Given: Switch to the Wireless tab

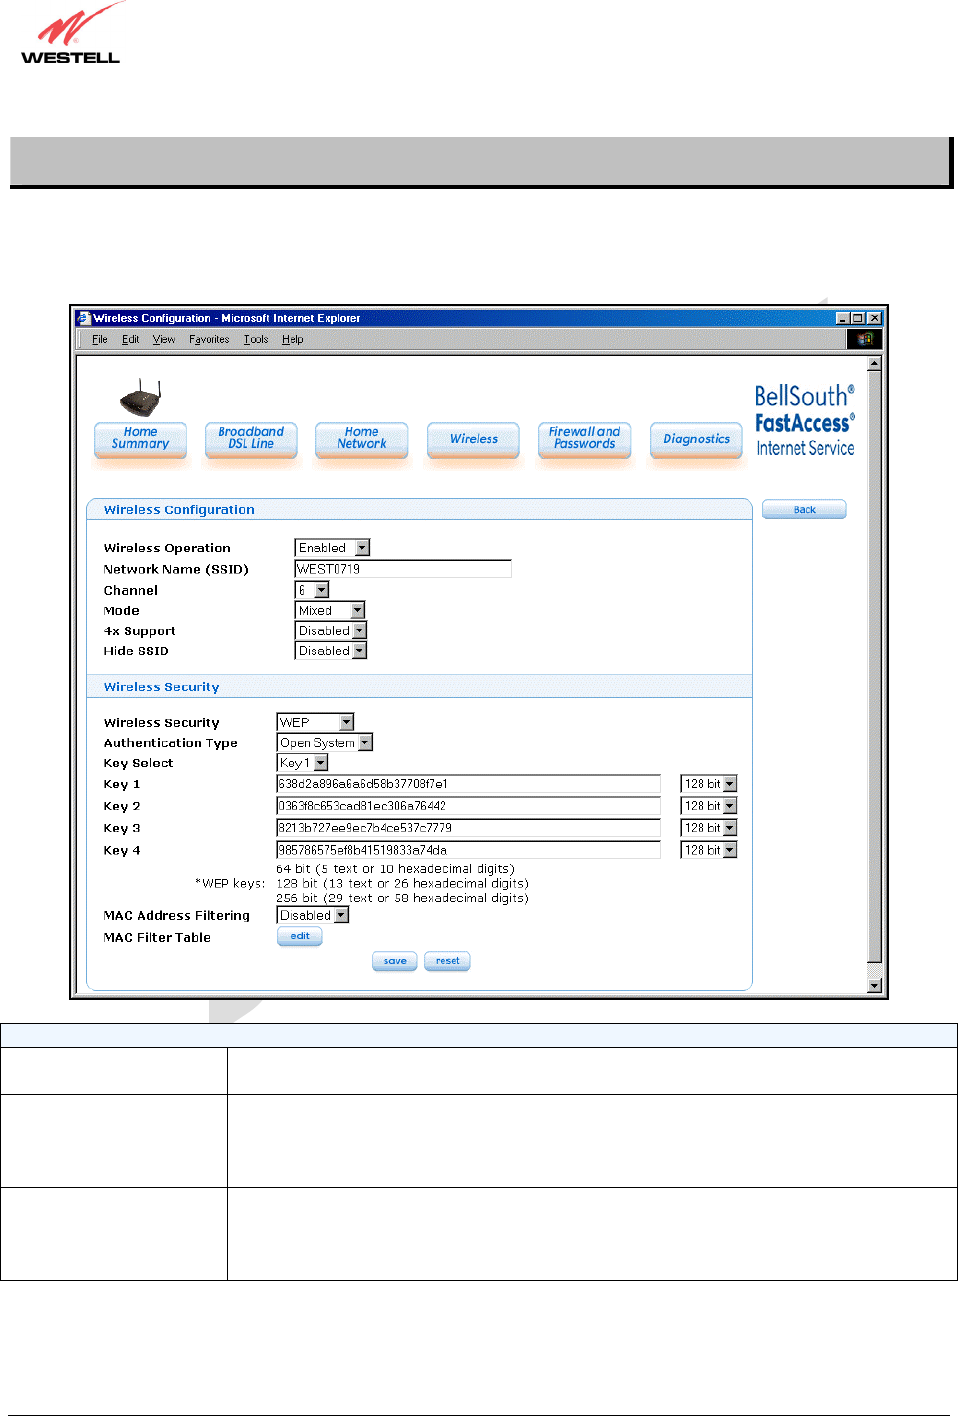Looking at the screenshot, I should 473,439.
